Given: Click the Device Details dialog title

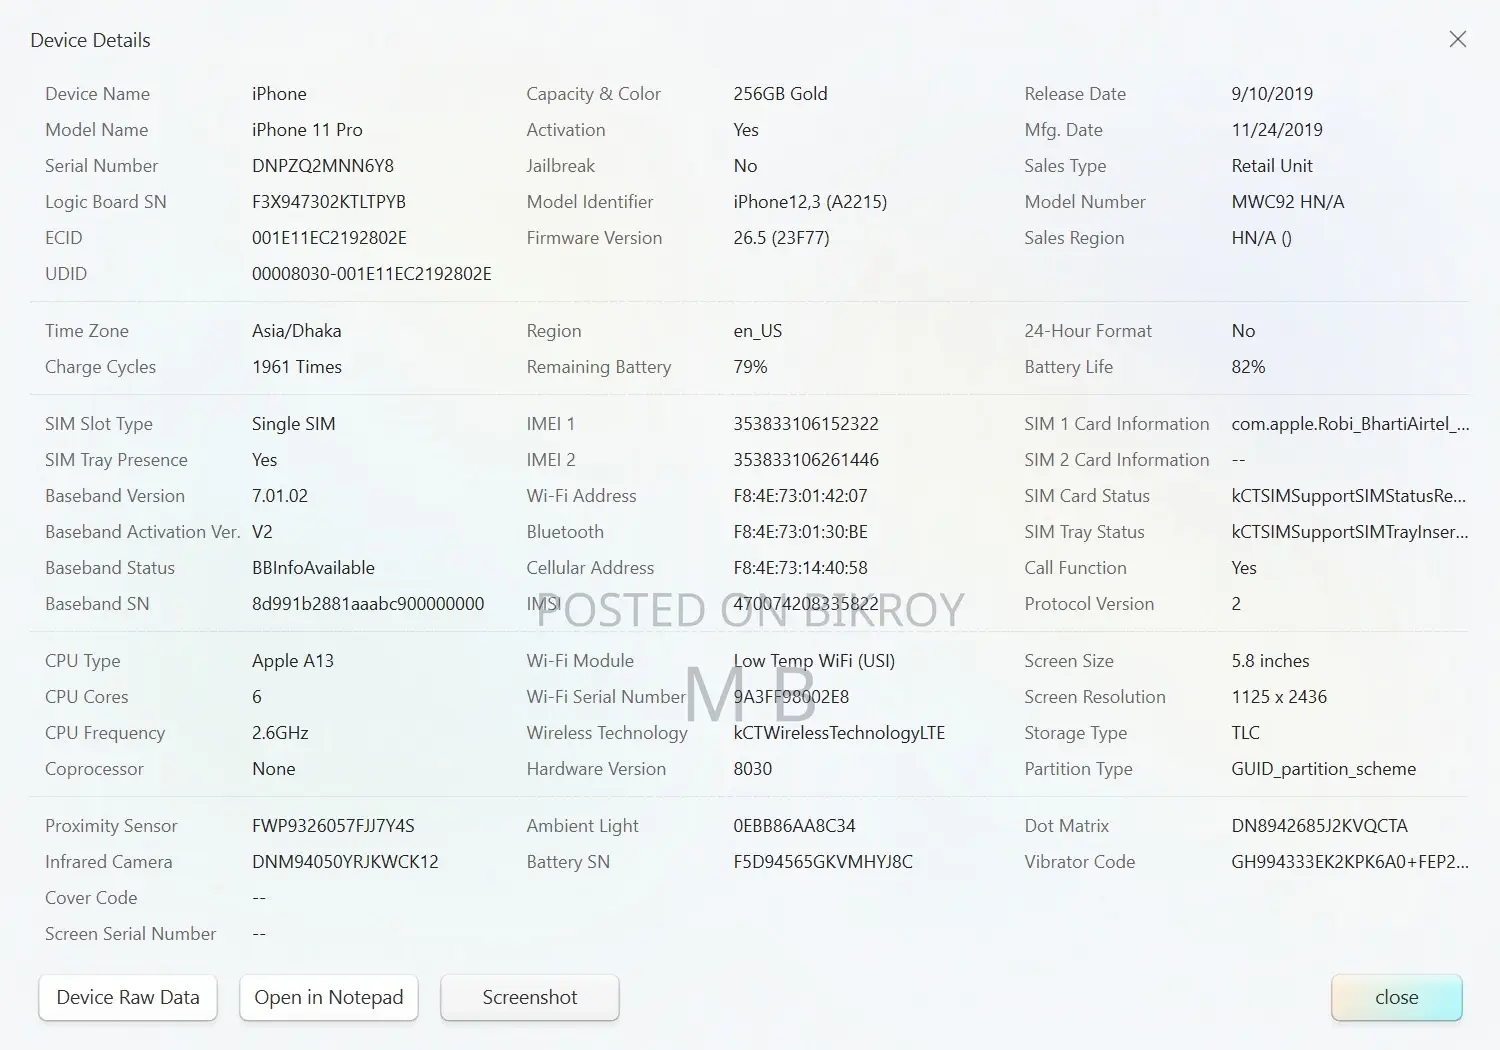Looking at the screenshot, I should coord(90,40).
